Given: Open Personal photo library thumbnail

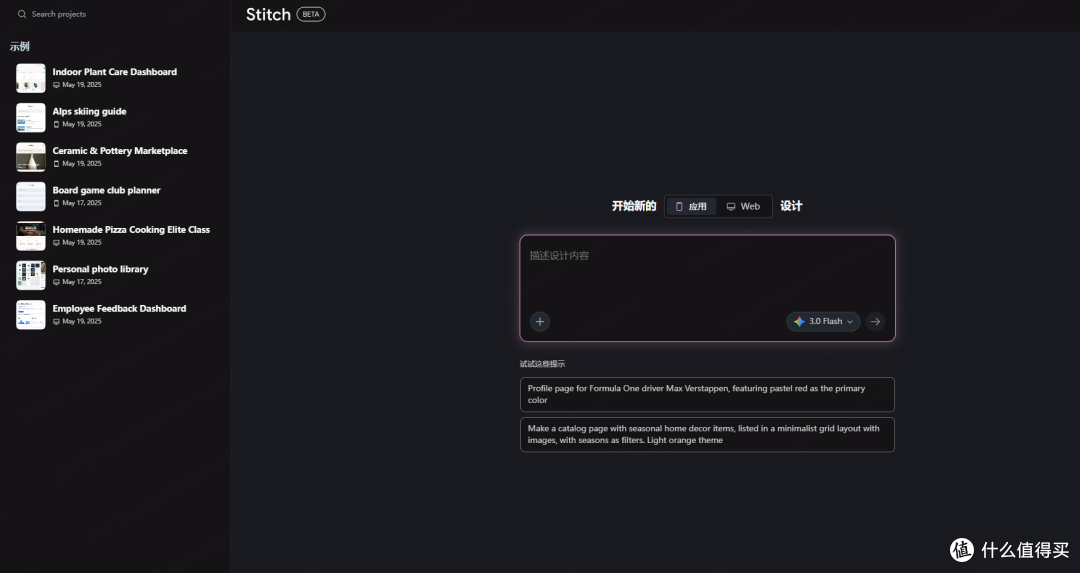Looking at the screenshot, I should pos(31,275).
